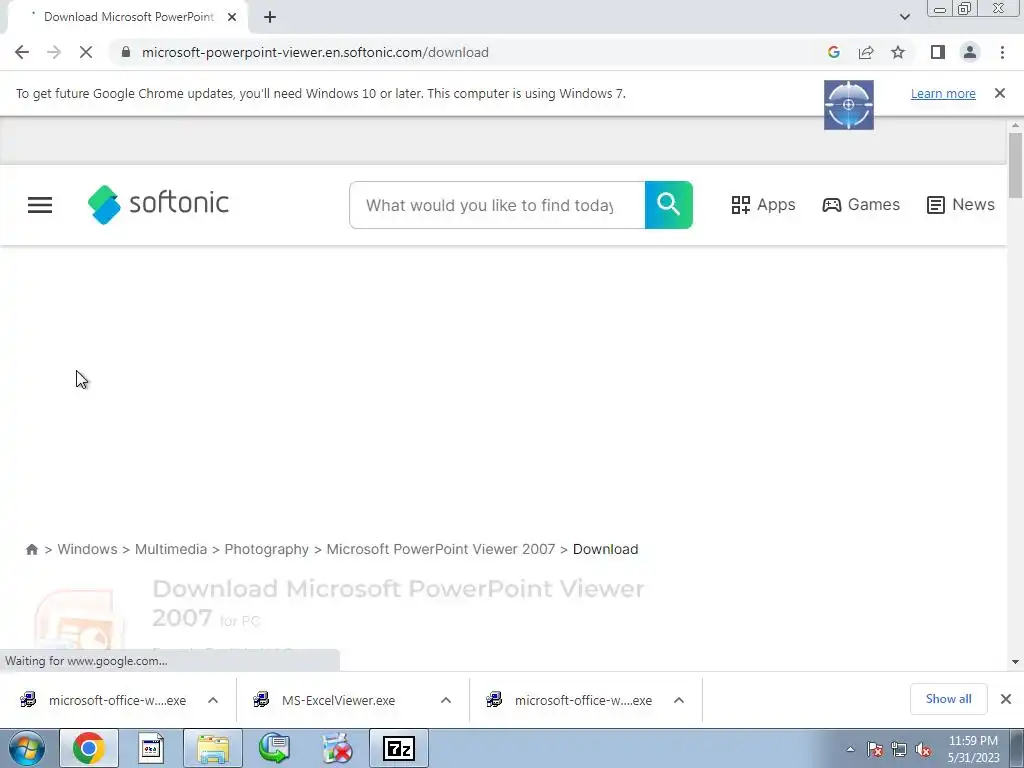Open taskbar app with red X

(337, 748)
